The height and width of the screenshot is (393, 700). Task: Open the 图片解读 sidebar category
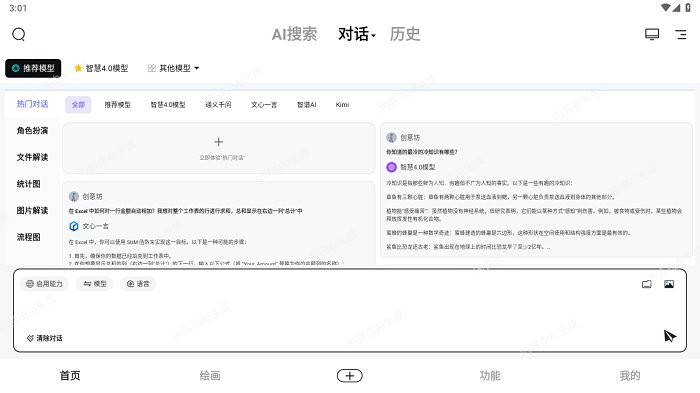coord(32,210)
